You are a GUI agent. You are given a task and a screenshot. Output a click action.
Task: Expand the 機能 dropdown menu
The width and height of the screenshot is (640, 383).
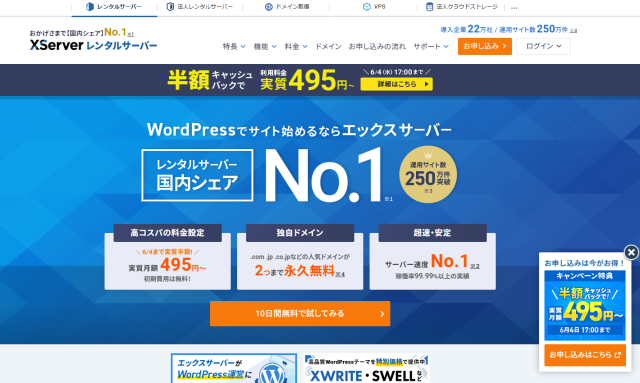click(x=265, y=47)
